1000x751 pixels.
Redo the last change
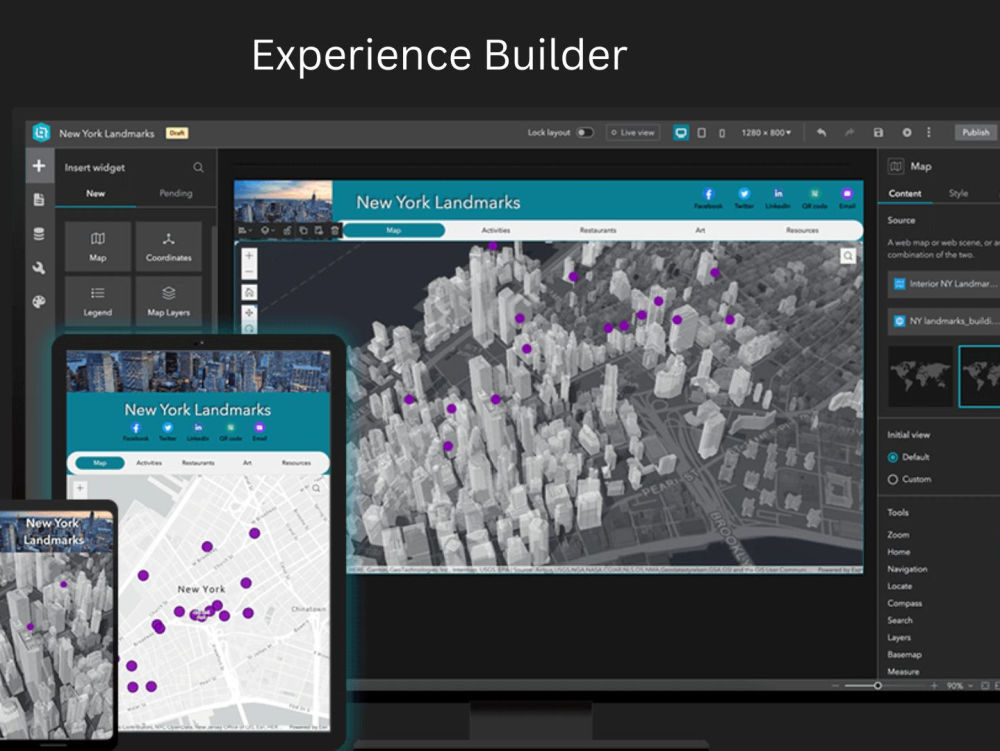click(849, 133)
